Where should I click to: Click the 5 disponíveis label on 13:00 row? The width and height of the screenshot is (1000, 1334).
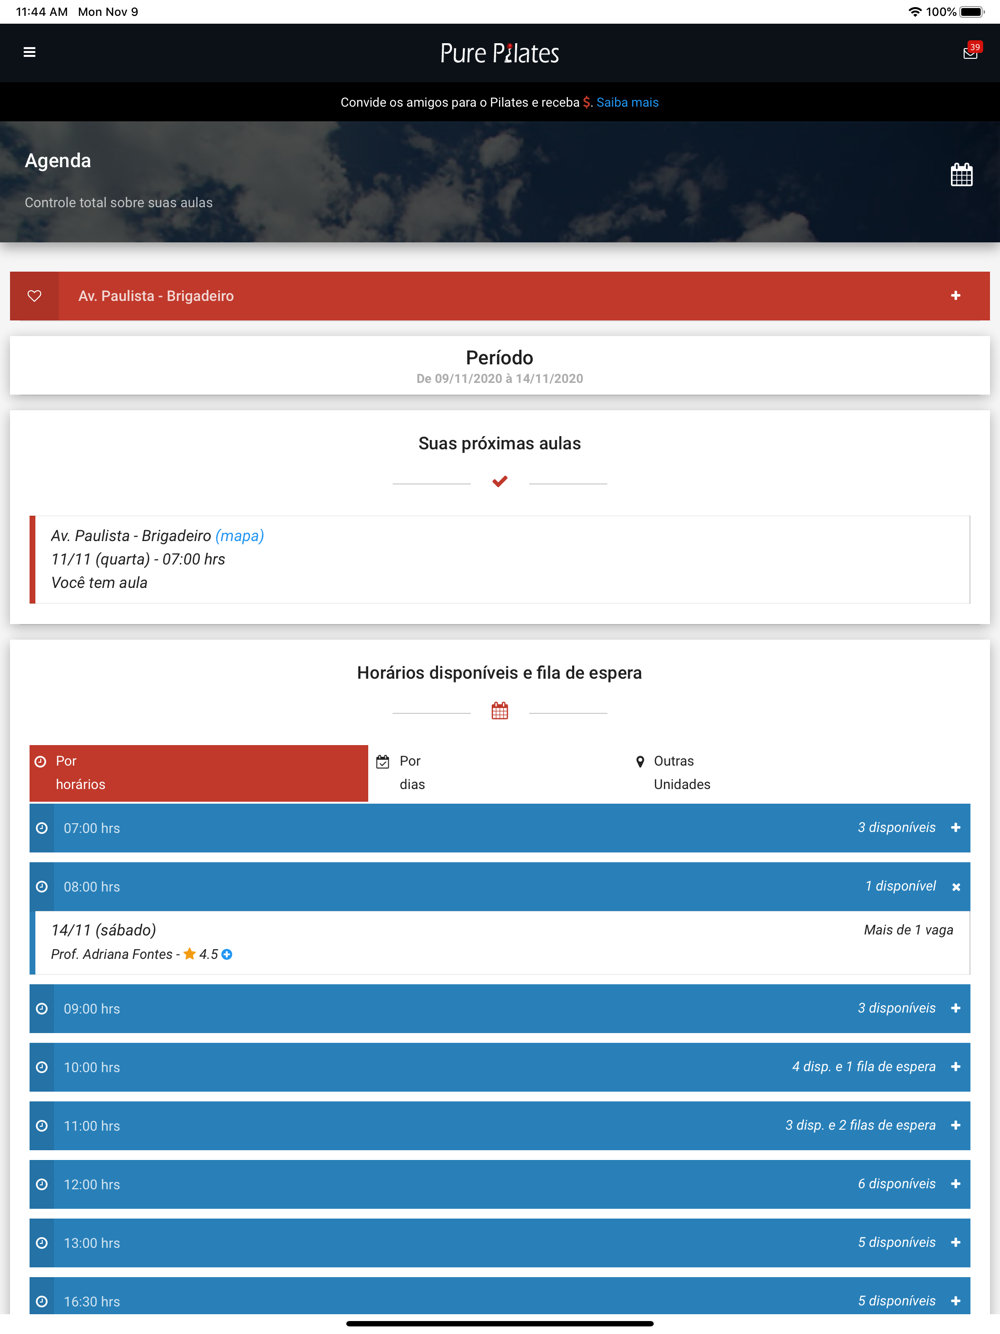click(x=897, y=1243)
